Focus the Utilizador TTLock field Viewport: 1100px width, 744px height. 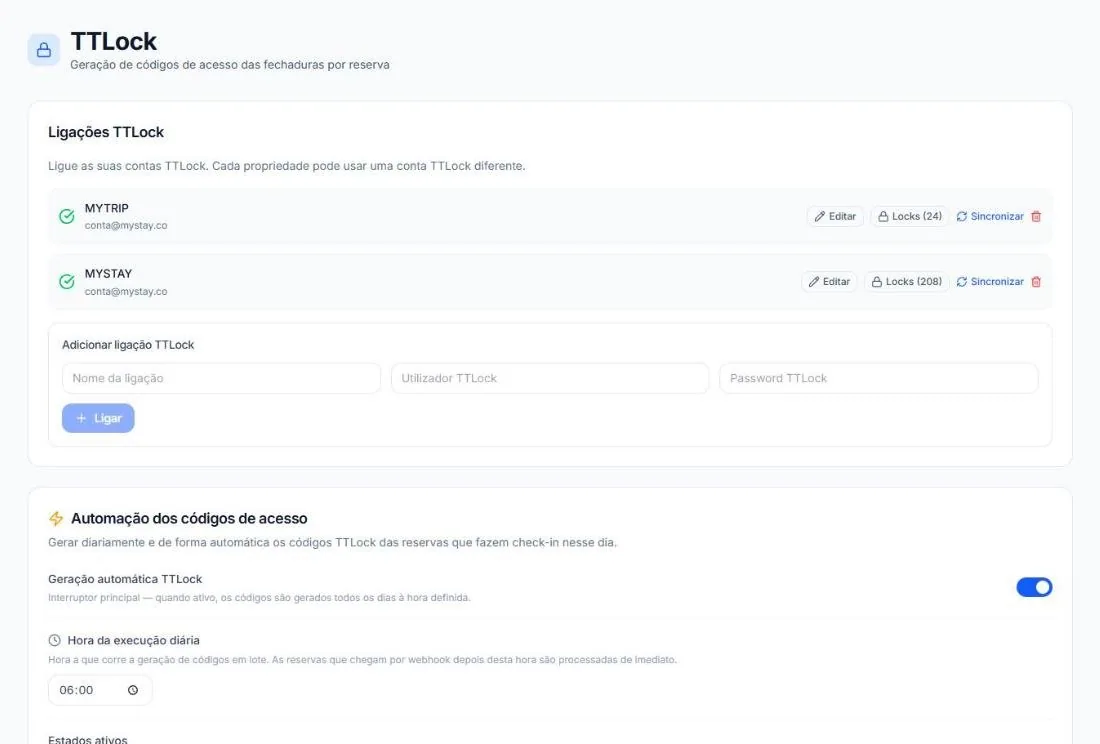pos(550,379)
